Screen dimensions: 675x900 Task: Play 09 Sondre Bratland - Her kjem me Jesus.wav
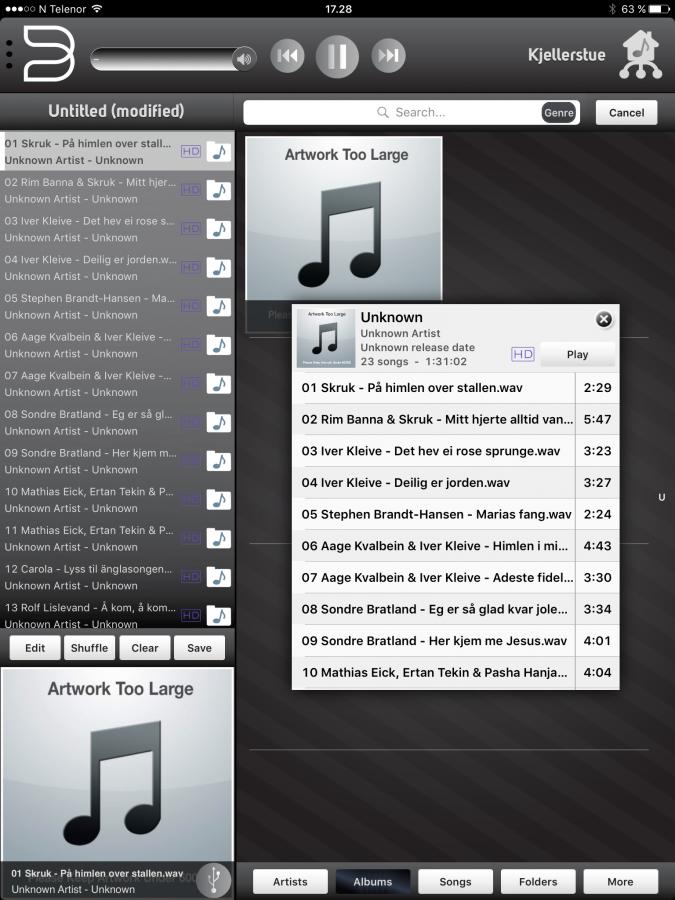tap(456, 641)
